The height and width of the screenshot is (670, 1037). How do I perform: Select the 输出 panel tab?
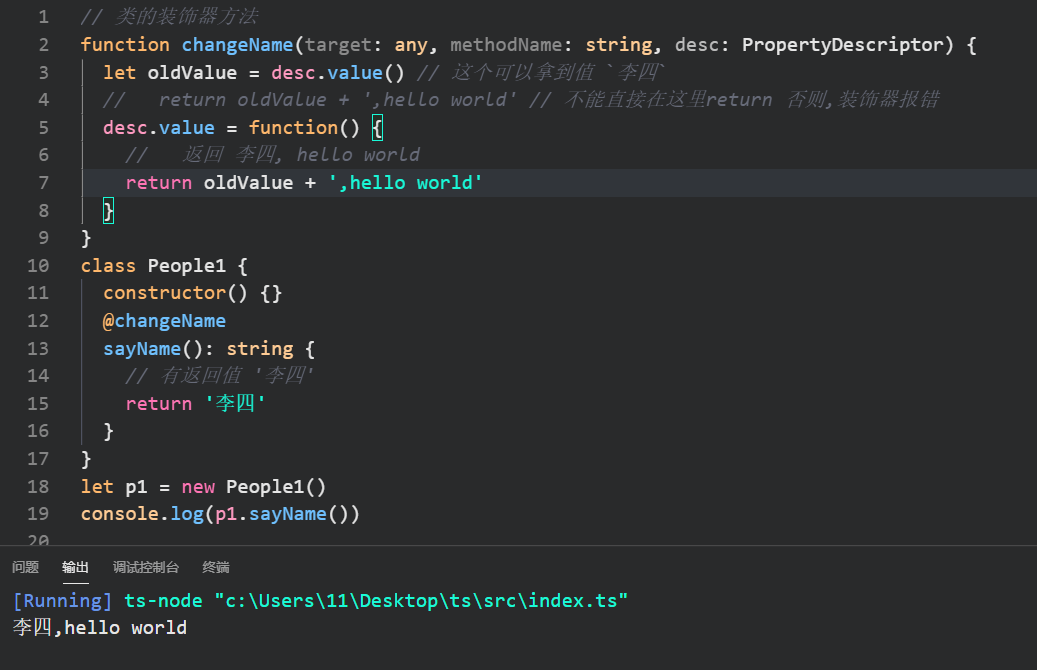(x=75, y=567)
